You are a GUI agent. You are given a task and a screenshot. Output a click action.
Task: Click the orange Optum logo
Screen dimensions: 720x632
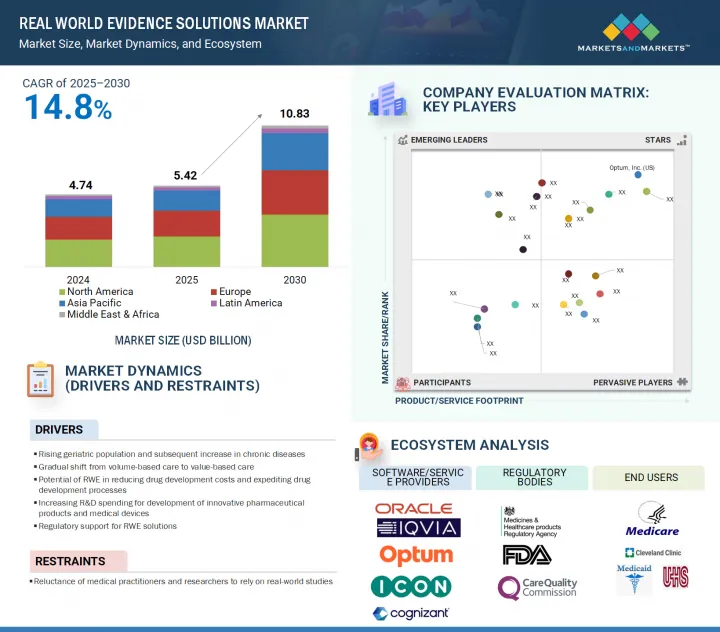point(416,555)
